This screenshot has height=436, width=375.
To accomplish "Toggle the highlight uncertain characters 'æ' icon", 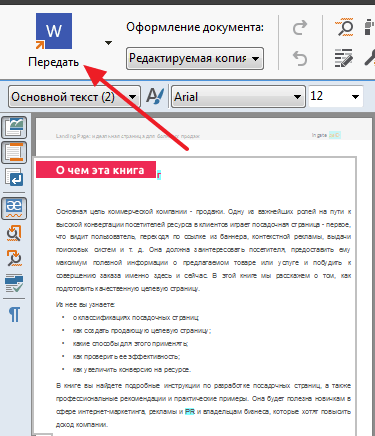I will [x=14, y=208].
